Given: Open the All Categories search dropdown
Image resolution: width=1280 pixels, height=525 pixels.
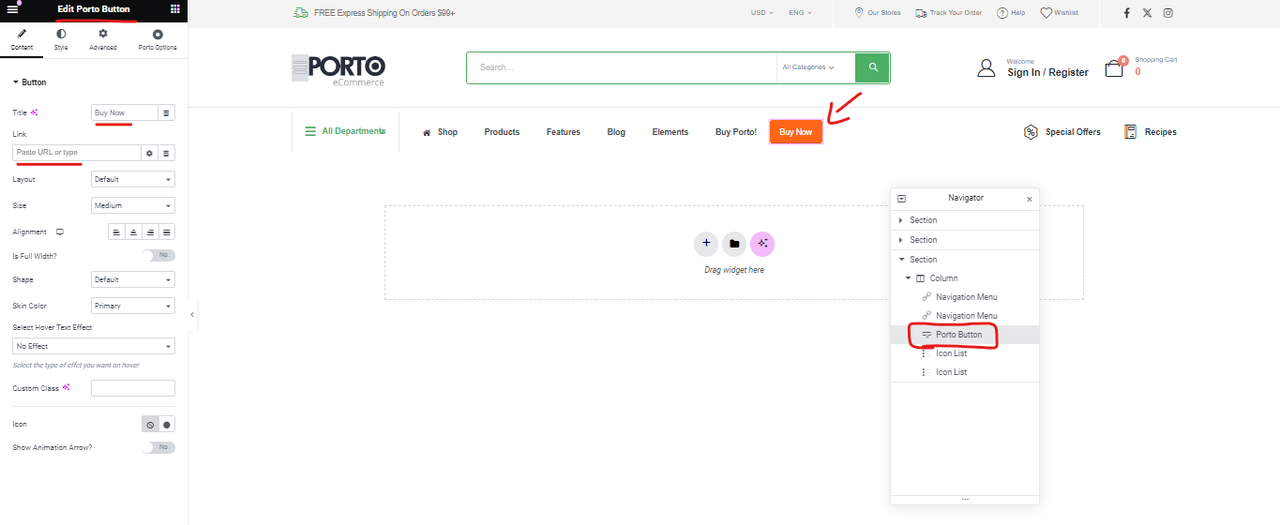Looking at the screenshot, I should pyautogui.click(x=808, y=68).
